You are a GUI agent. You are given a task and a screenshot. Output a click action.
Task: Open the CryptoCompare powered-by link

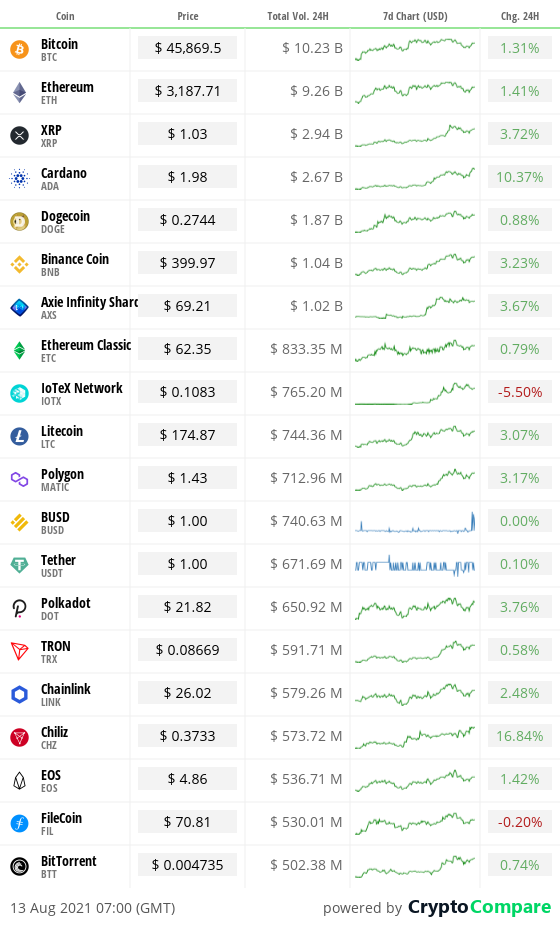479,907
